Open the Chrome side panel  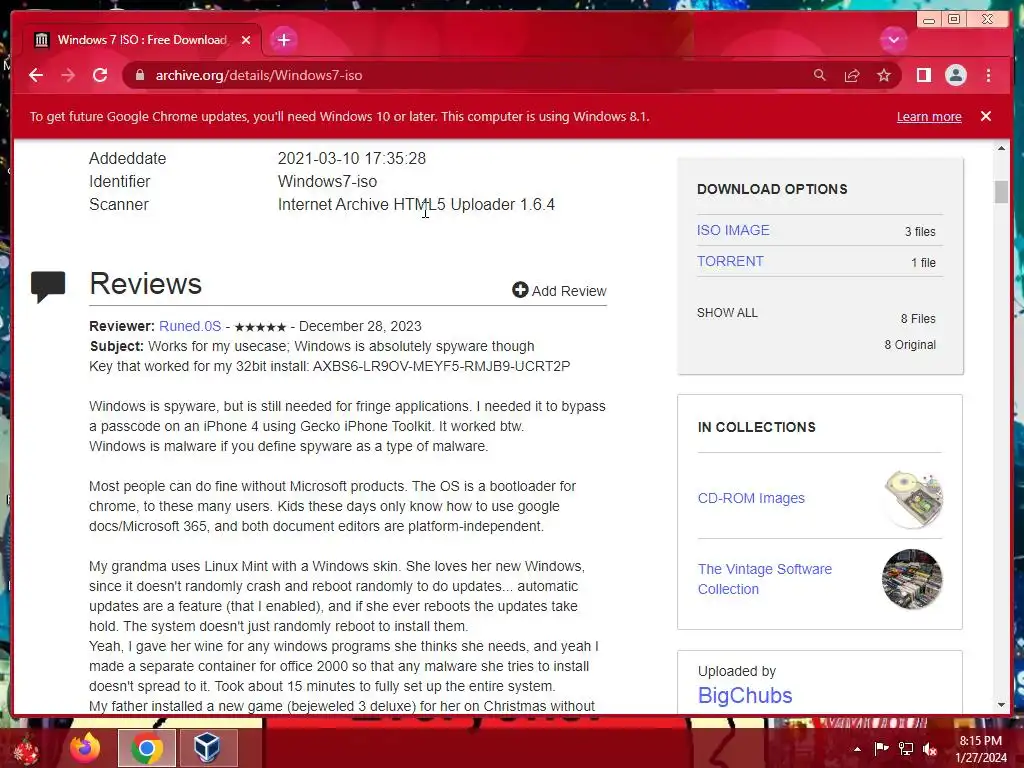pos(923,75)
